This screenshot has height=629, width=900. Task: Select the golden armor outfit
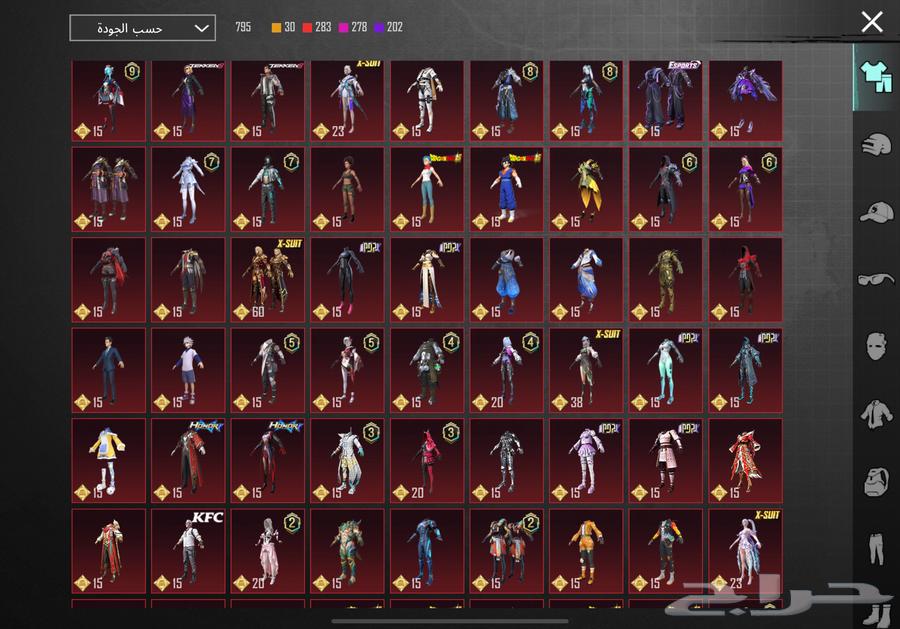[666, 279]
